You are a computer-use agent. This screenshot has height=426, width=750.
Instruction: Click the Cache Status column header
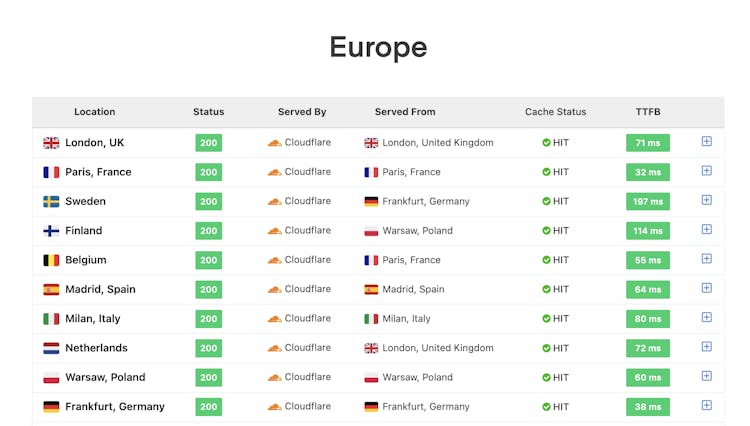pos(555,112)
